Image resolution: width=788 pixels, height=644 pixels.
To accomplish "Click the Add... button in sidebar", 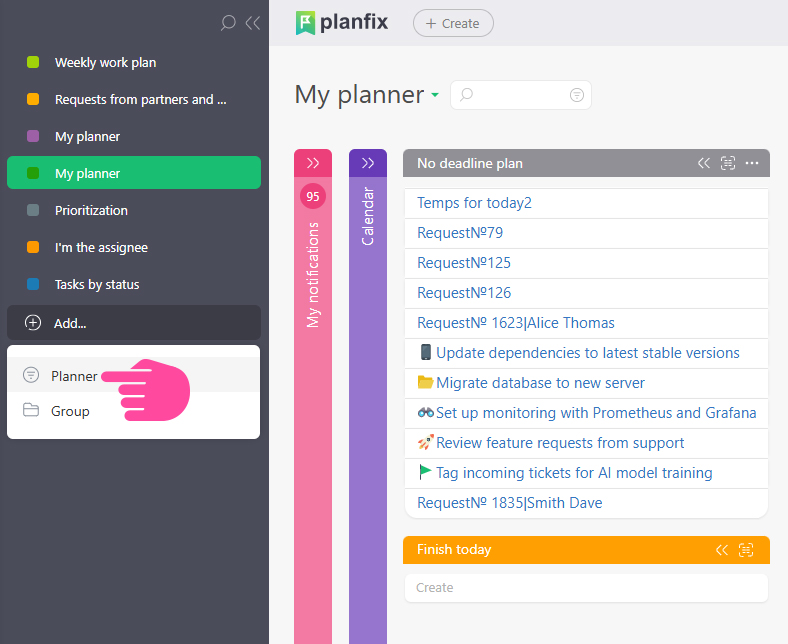I will point(70,323).
